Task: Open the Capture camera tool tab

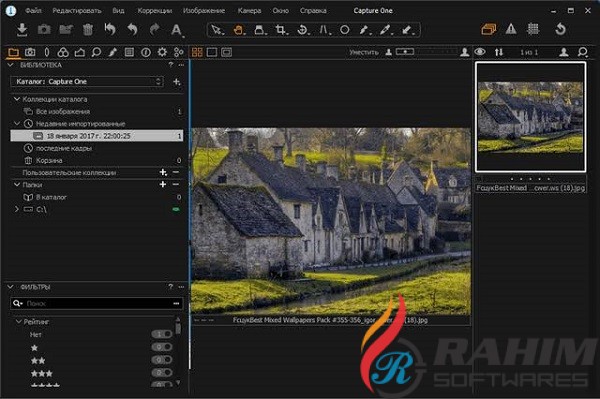Action: pyautogui.click(x=30, y=52)
